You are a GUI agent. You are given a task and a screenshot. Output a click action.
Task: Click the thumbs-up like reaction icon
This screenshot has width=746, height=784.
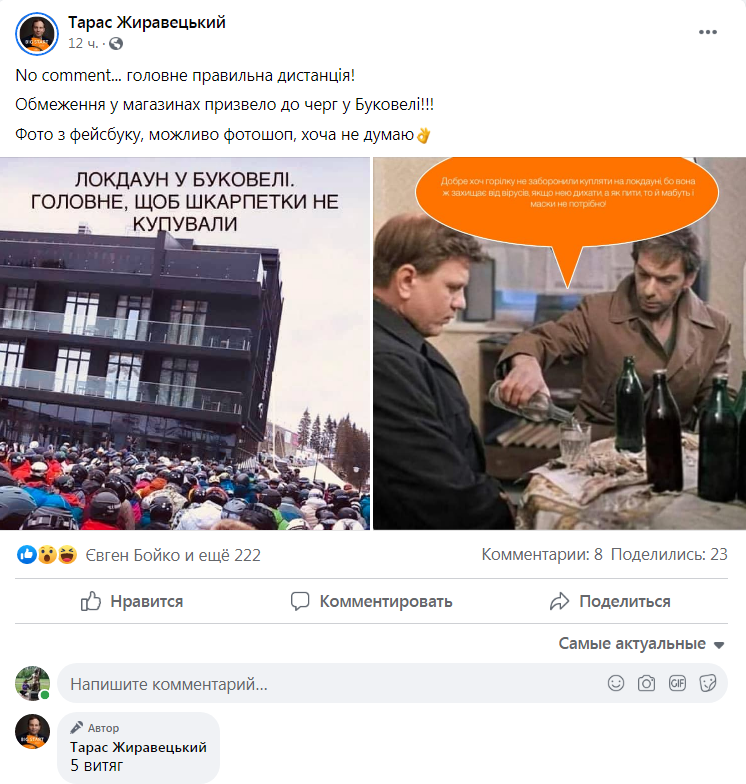point(26,554)
